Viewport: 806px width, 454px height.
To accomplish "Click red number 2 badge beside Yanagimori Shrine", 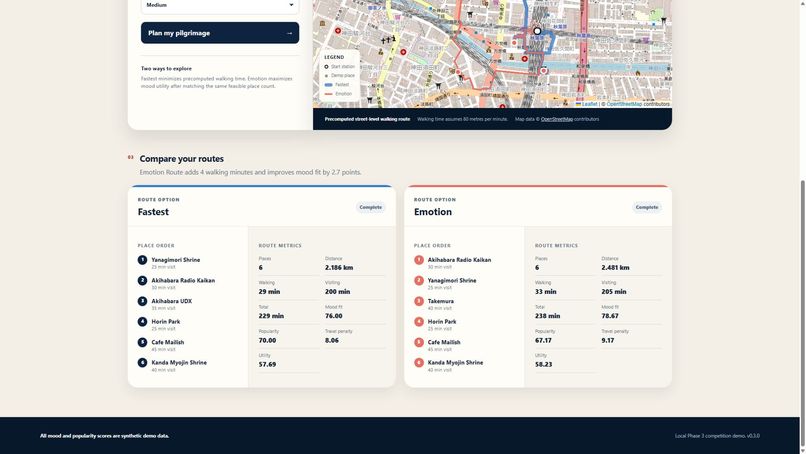I will [419, 281].
